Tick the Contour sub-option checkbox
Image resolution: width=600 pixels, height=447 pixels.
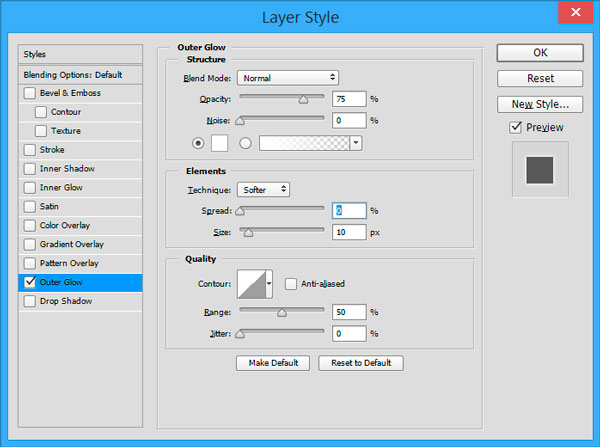[x=41, y=112]
